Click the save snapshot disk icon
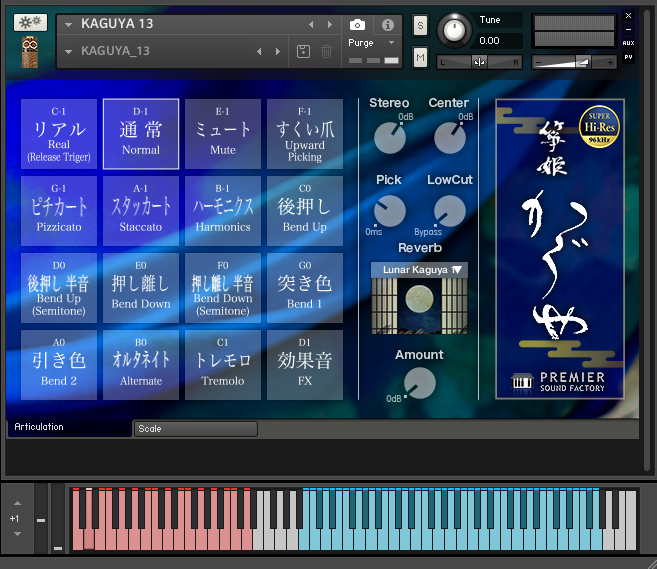The width and height of the screenshot is (657, 569). [x=304, y=51]
